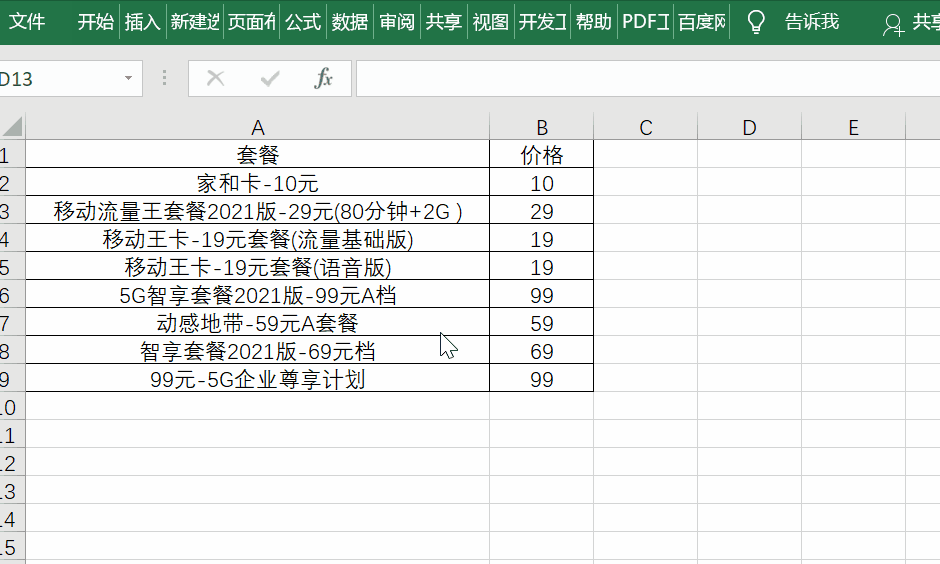
Task: Select the price 99 cell in row 6
Action: point(542,295)
